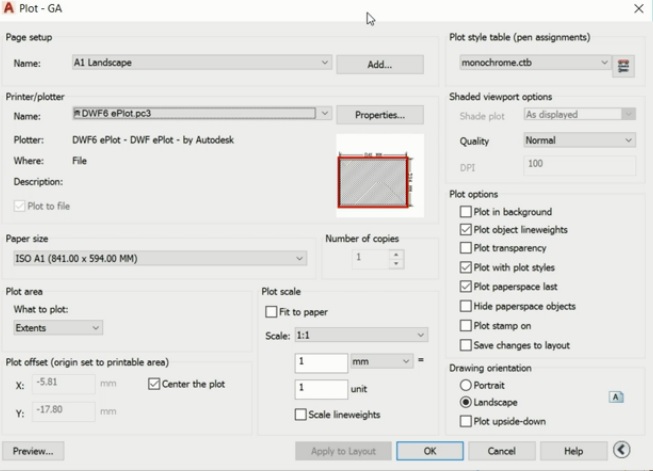Toggle Plot paperspace last checkbox
Screen dimensions: 653x471
[466, 287]
